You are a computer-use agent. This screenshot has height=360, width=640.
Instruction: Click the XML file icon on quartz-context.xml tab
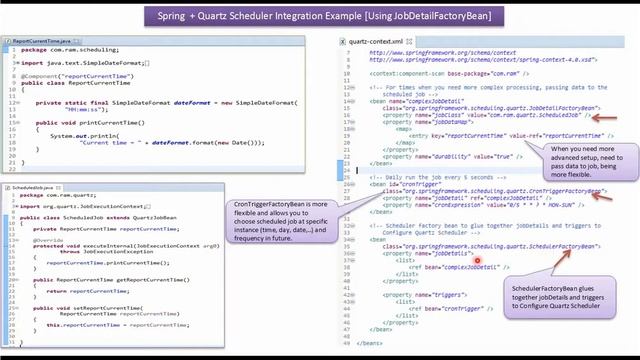(x=342, y=42)
